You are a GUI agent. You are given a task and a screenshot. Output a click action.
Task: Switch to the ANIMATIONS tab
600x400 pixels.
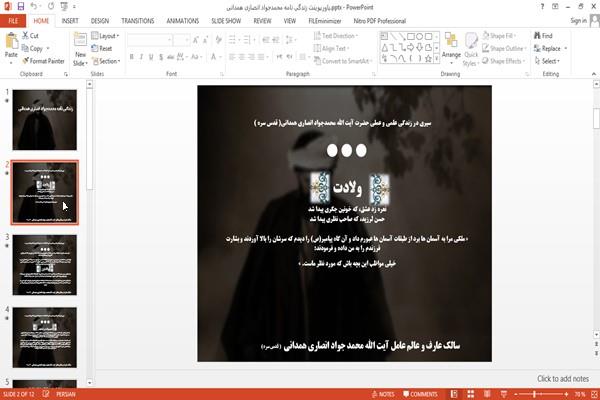click(183, 21)
